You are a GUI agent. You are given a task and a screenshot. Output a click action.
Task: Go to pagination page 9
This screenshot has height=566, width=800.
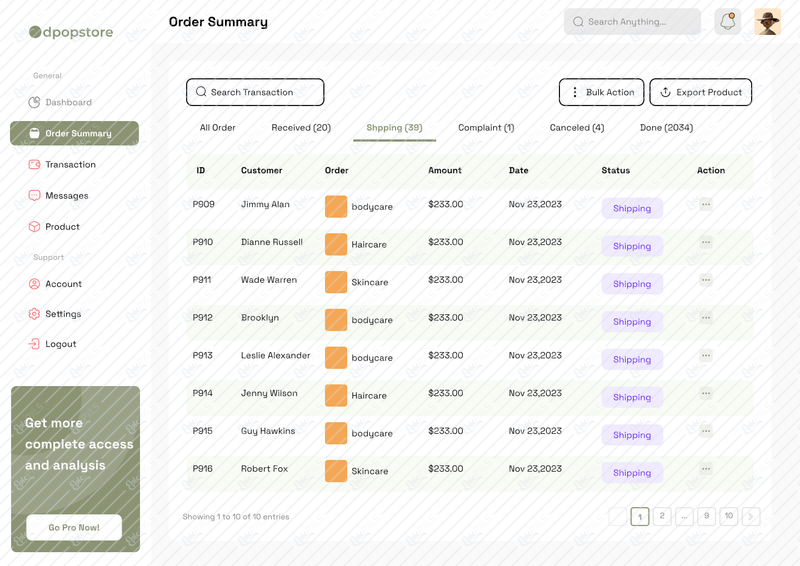707,516
